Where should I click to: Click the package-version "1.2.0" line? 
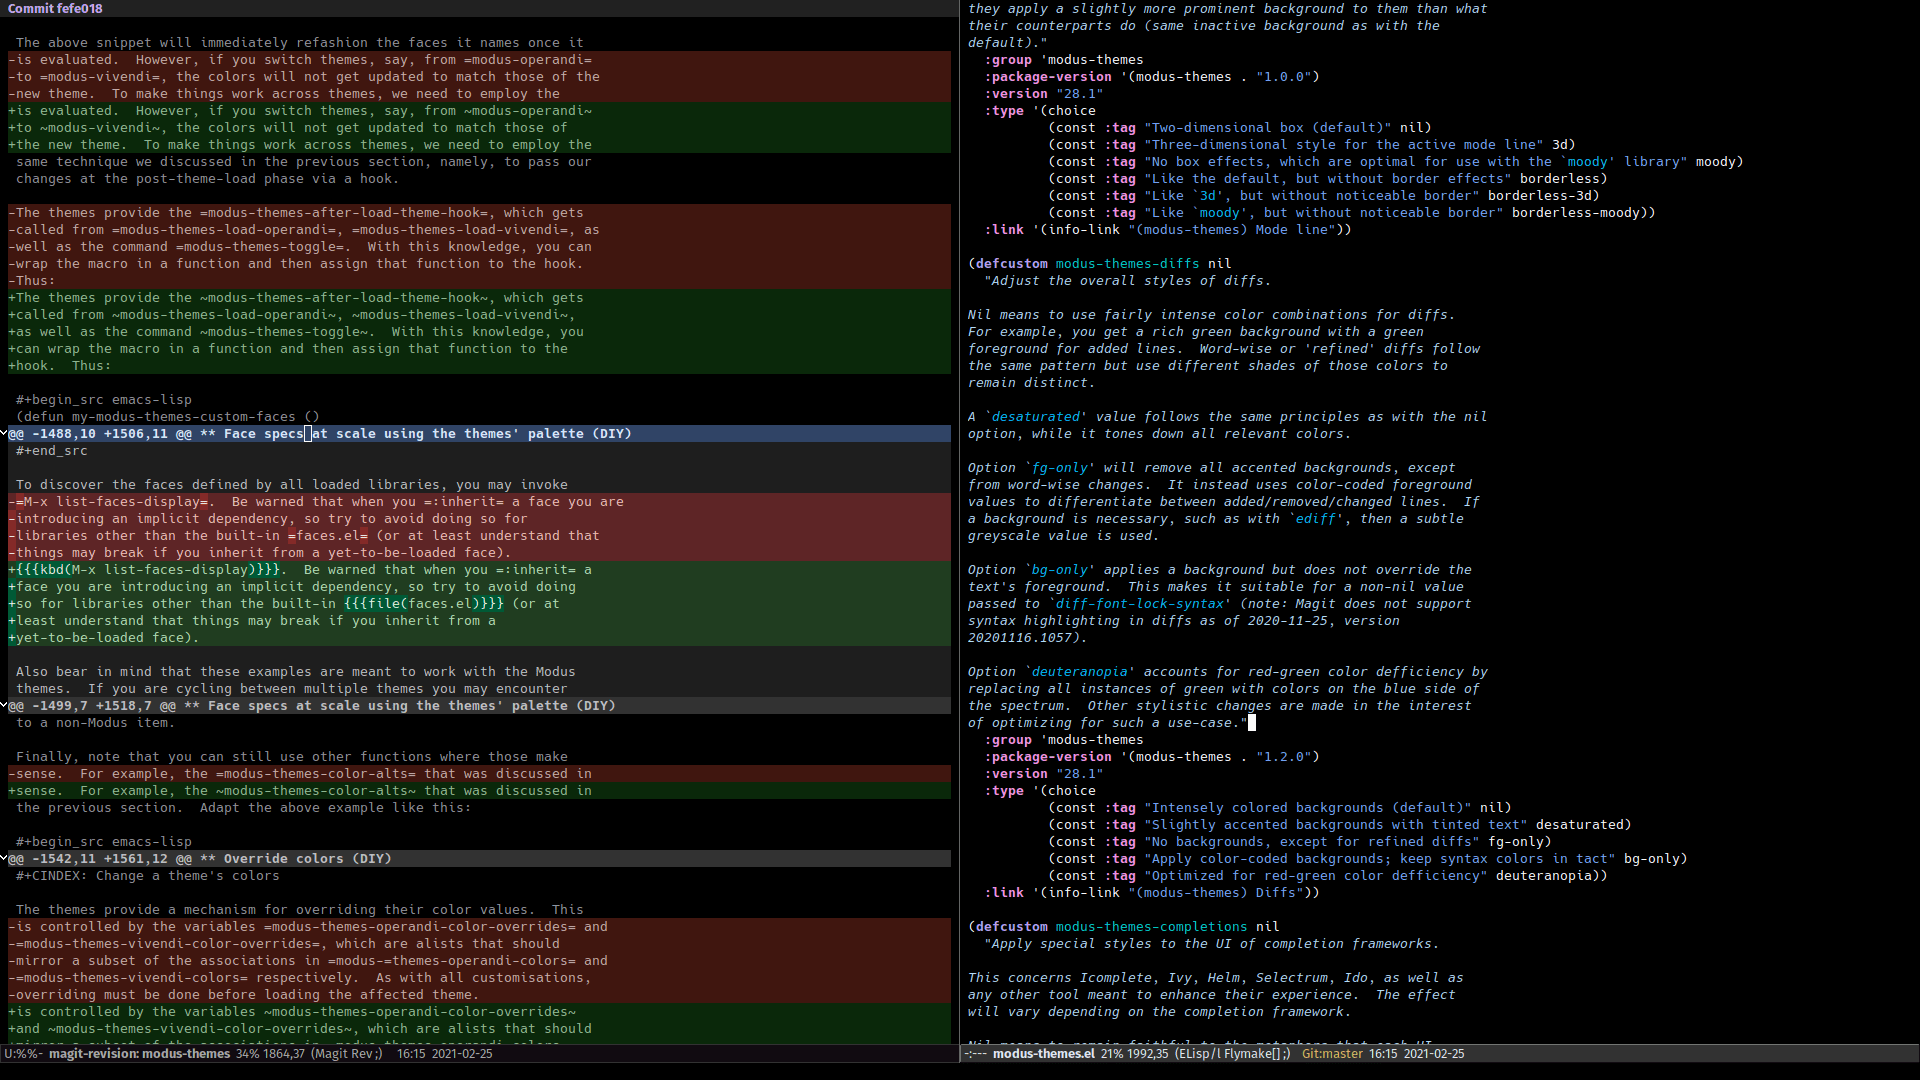click(1152, 757)
